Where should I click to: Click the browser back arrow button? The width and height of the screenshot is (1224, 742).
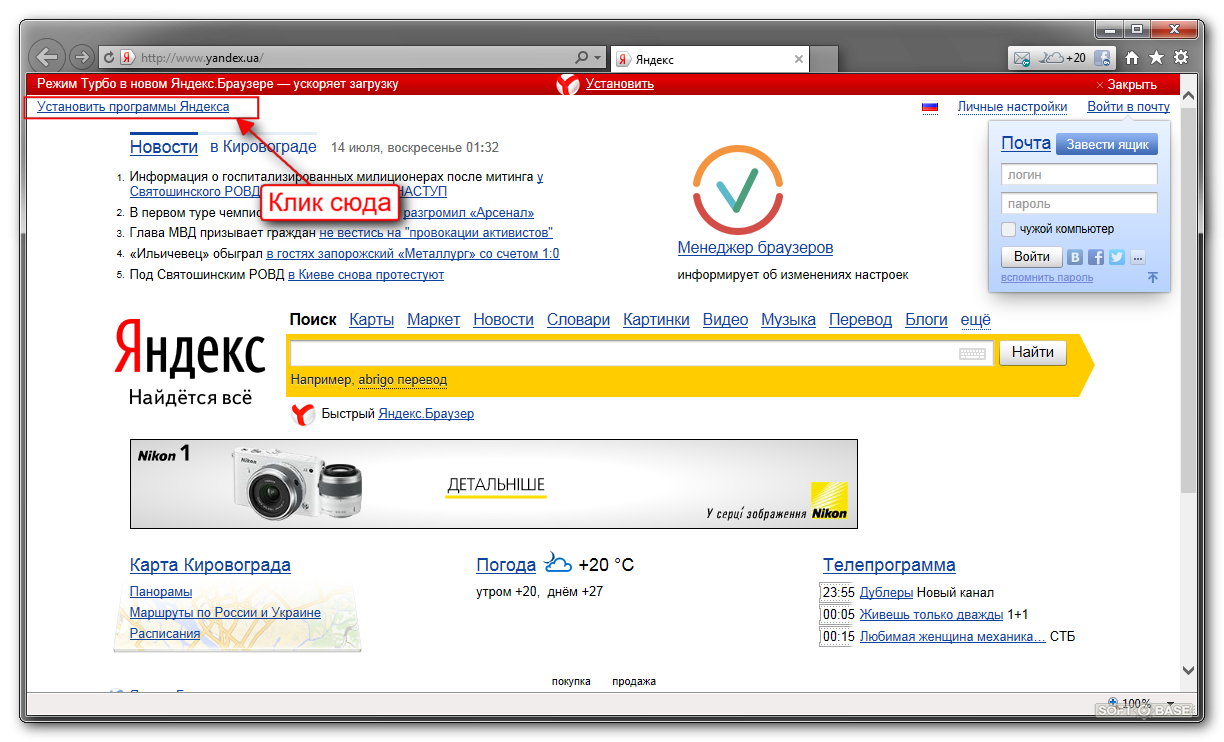(x=47, y=57)
